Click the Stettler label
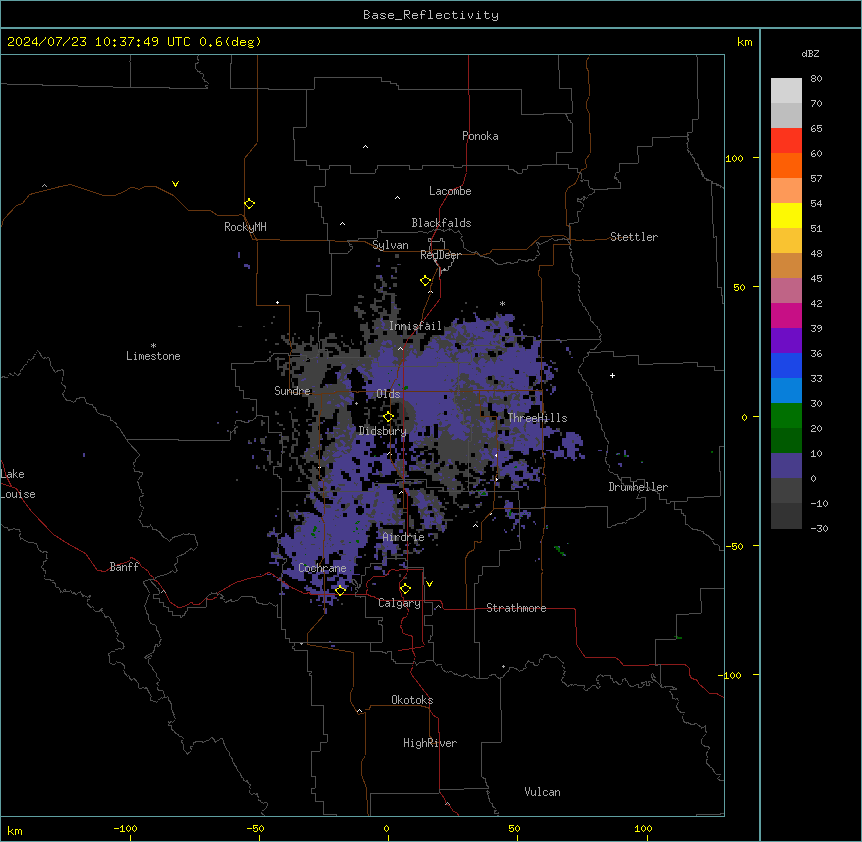 coord(634,237)
